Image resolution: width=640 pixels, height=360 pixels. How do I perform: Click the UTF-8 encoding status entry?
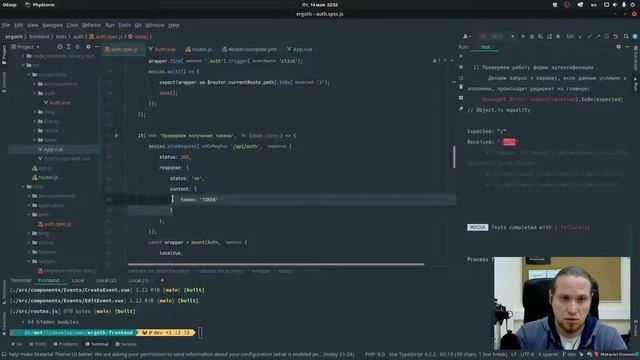pos(527,354)
